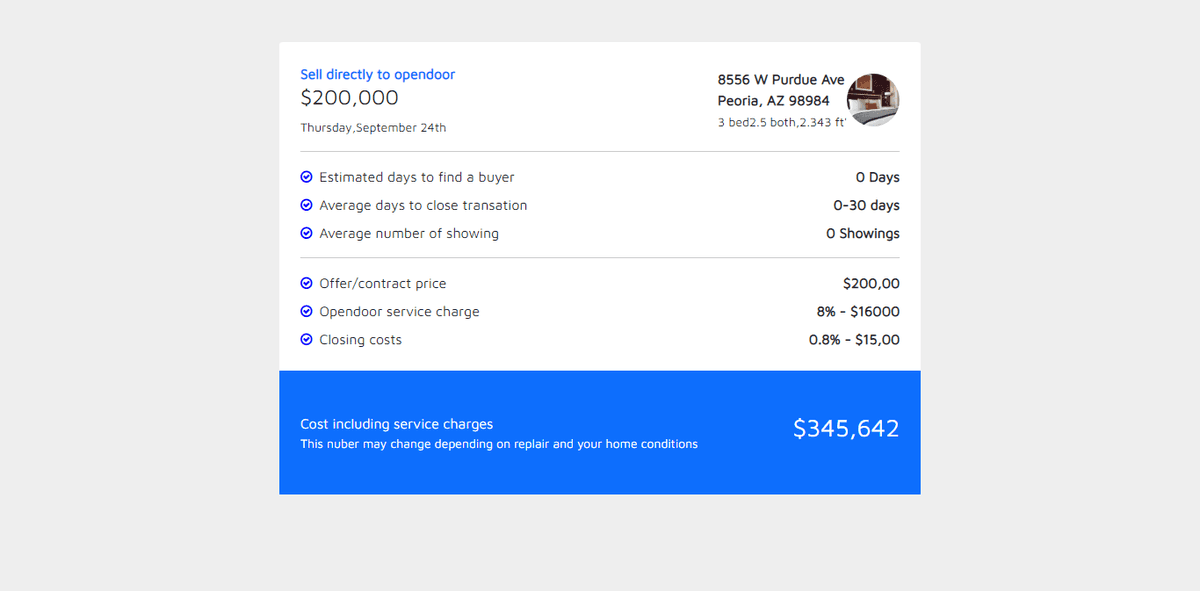Select the 0 Days value for finding a buyer
The height and width of the screenshot is (591, 1200).
(x=877, y=177)
